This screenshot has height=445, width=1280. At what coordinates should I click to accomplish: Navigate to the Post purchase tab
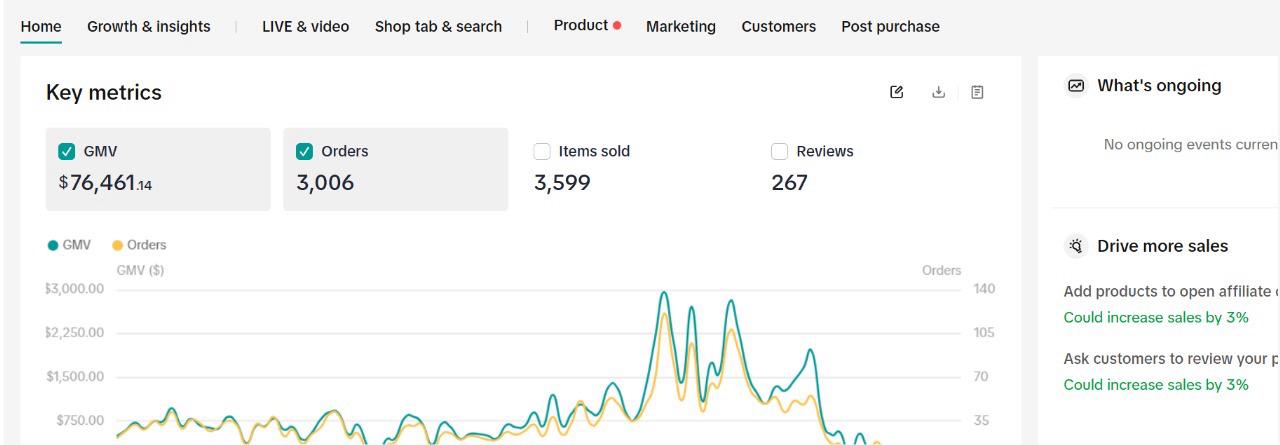(890, 27)
